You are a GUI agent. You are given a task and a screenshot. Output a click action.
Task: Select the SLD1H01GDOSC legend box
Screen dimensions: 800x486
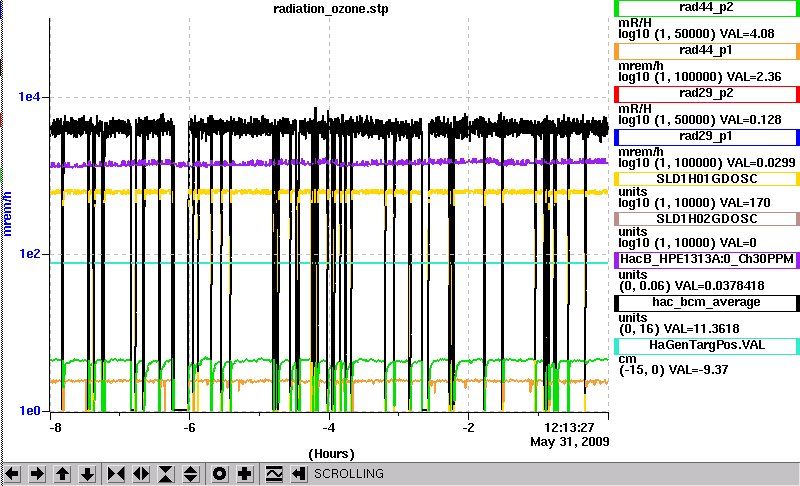tap(707, 179)
